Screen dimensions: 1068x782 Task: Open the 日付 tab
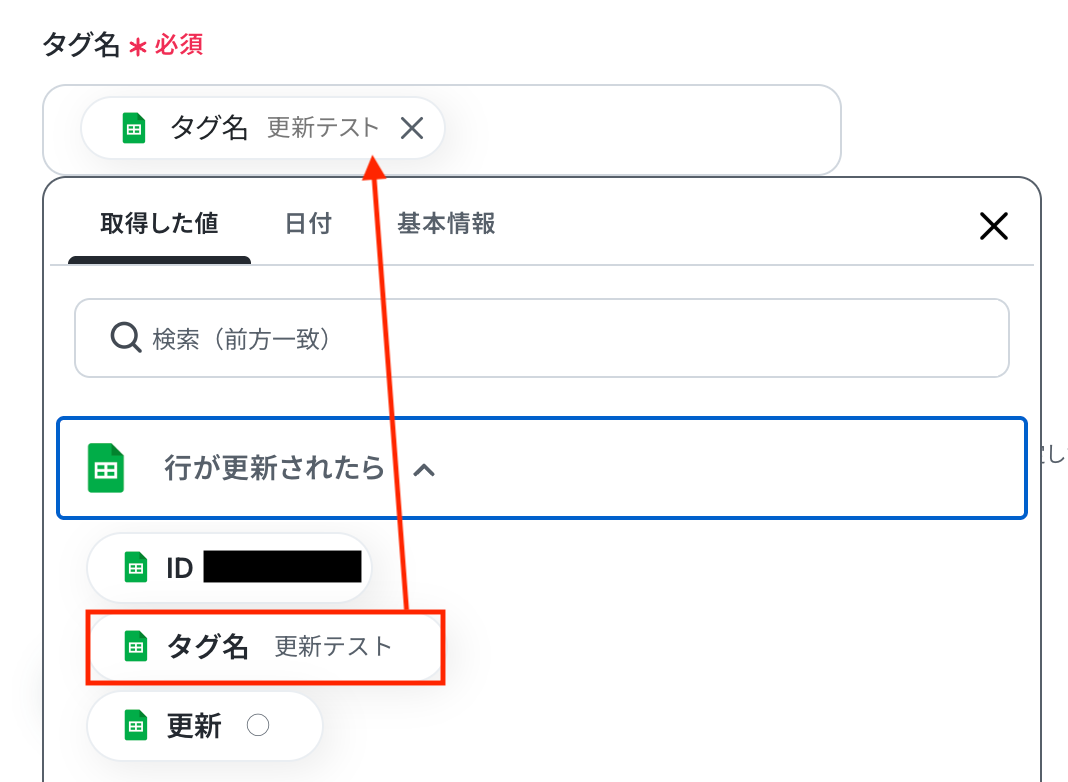coord(308,224)
